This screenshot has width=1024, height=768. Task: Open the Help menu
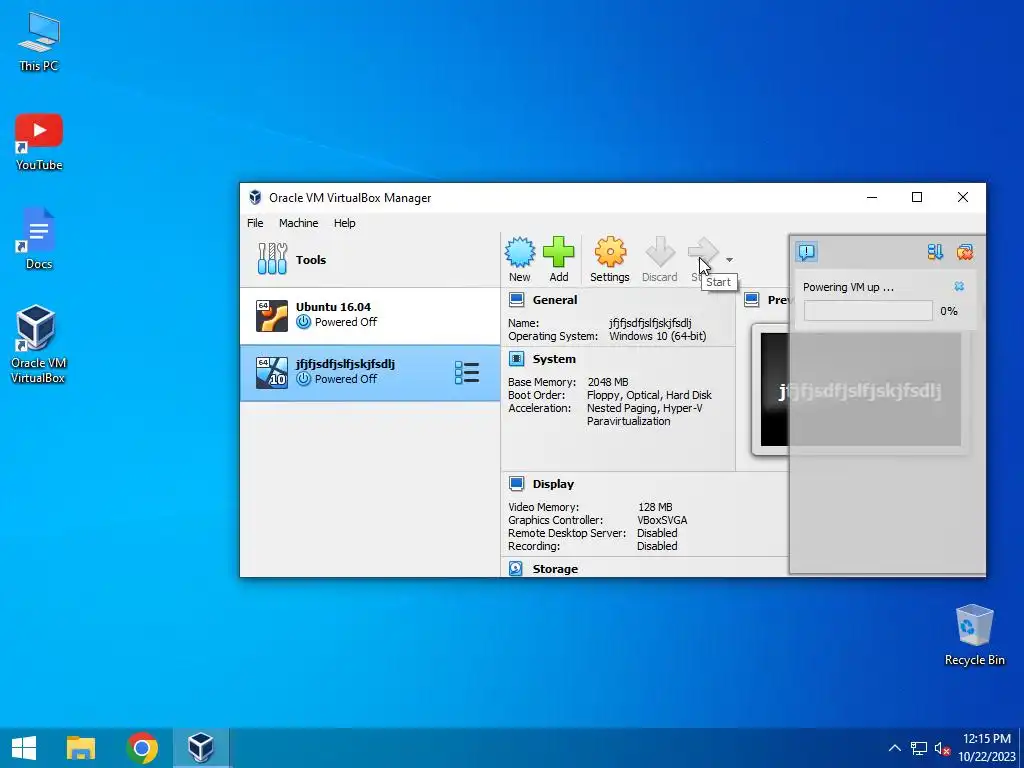344,223
